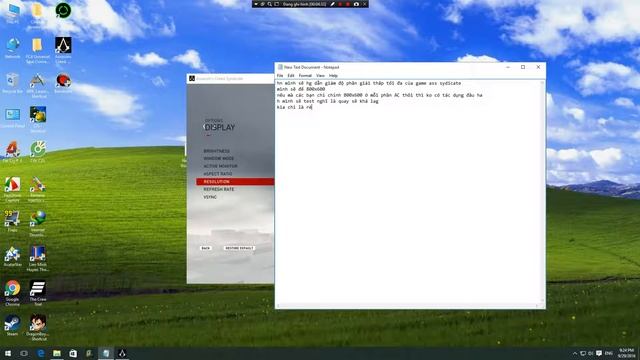Open the AvatarStar desktop shortcut

pos(12,256)
